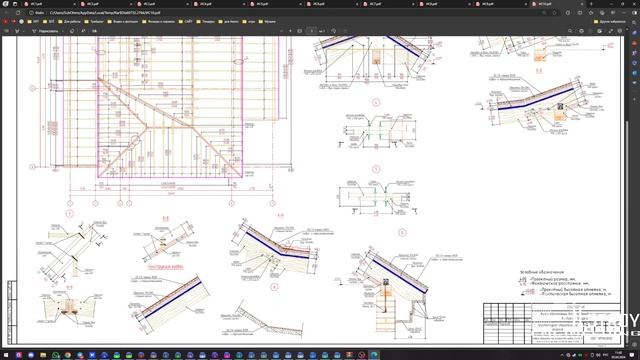Activate the Нарисовать draw tool
Screen dimensions: 640x360
[45, 31]
